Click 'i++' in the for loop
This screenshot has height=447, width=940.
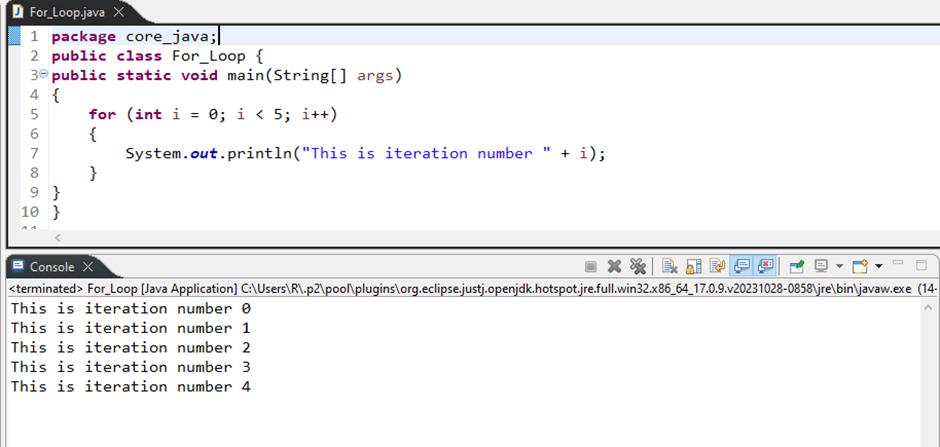[315, 114]
